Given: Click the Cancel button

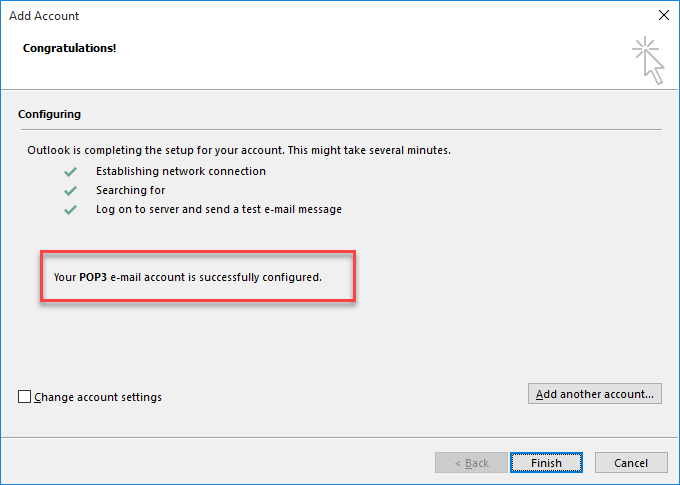Looking at the screenshot, I should (631, 463).
